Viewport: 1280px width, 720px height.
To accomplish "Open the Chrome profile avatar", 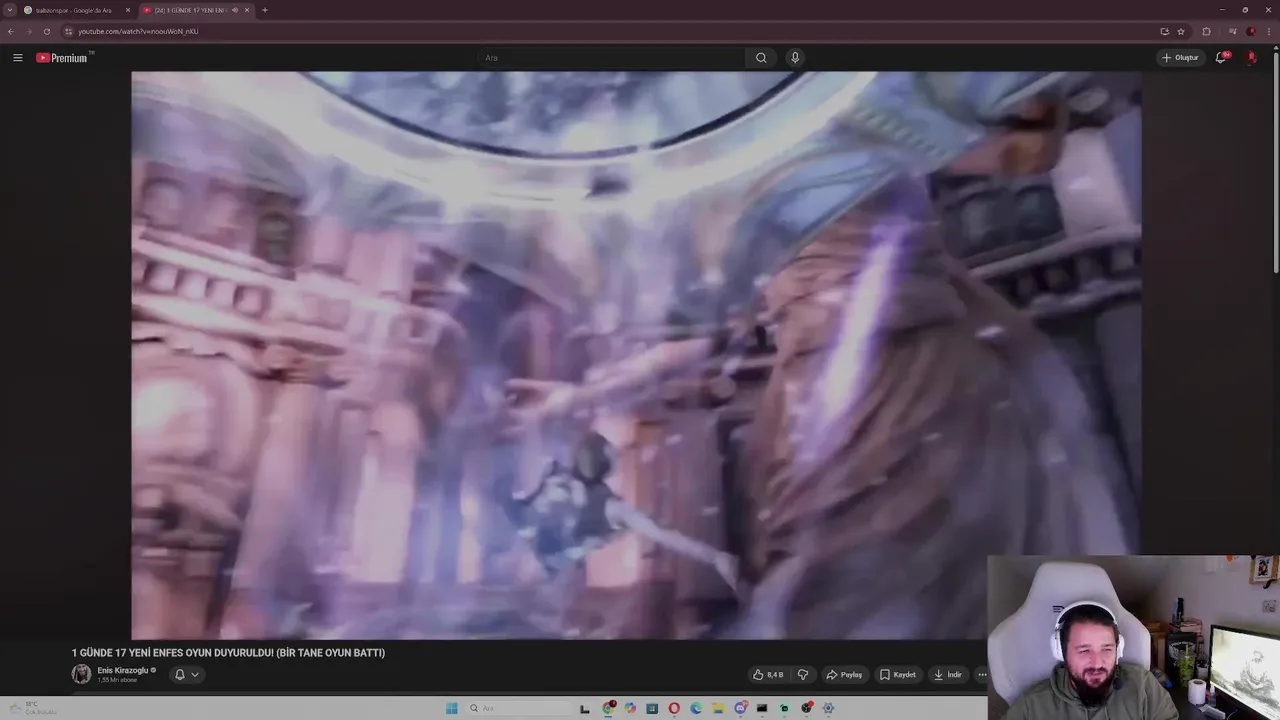I will 1251,31.
